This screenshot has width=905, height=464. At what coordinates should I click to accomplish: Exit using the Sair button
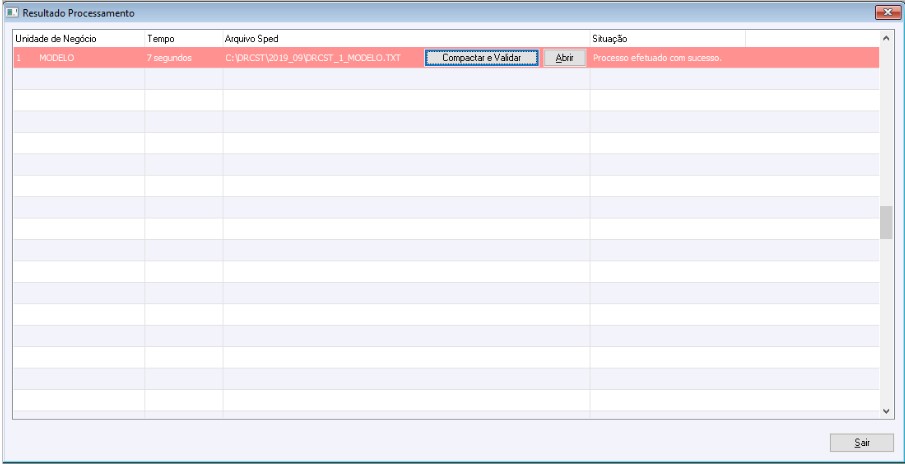pyautogui.click(x=862, y=443)
